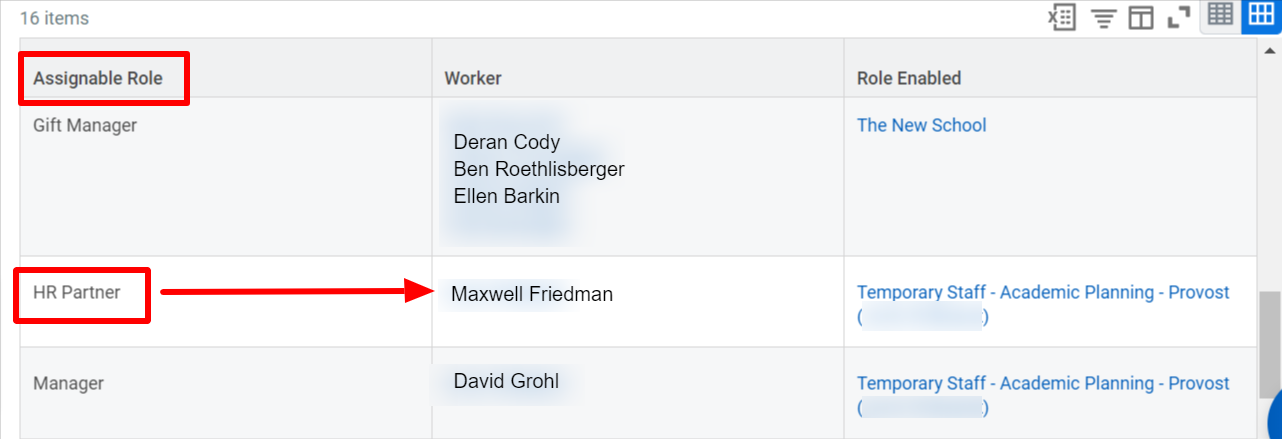Export table to Excel icon
This screenshot has height=439, width=1282.
coord(1062,17)
